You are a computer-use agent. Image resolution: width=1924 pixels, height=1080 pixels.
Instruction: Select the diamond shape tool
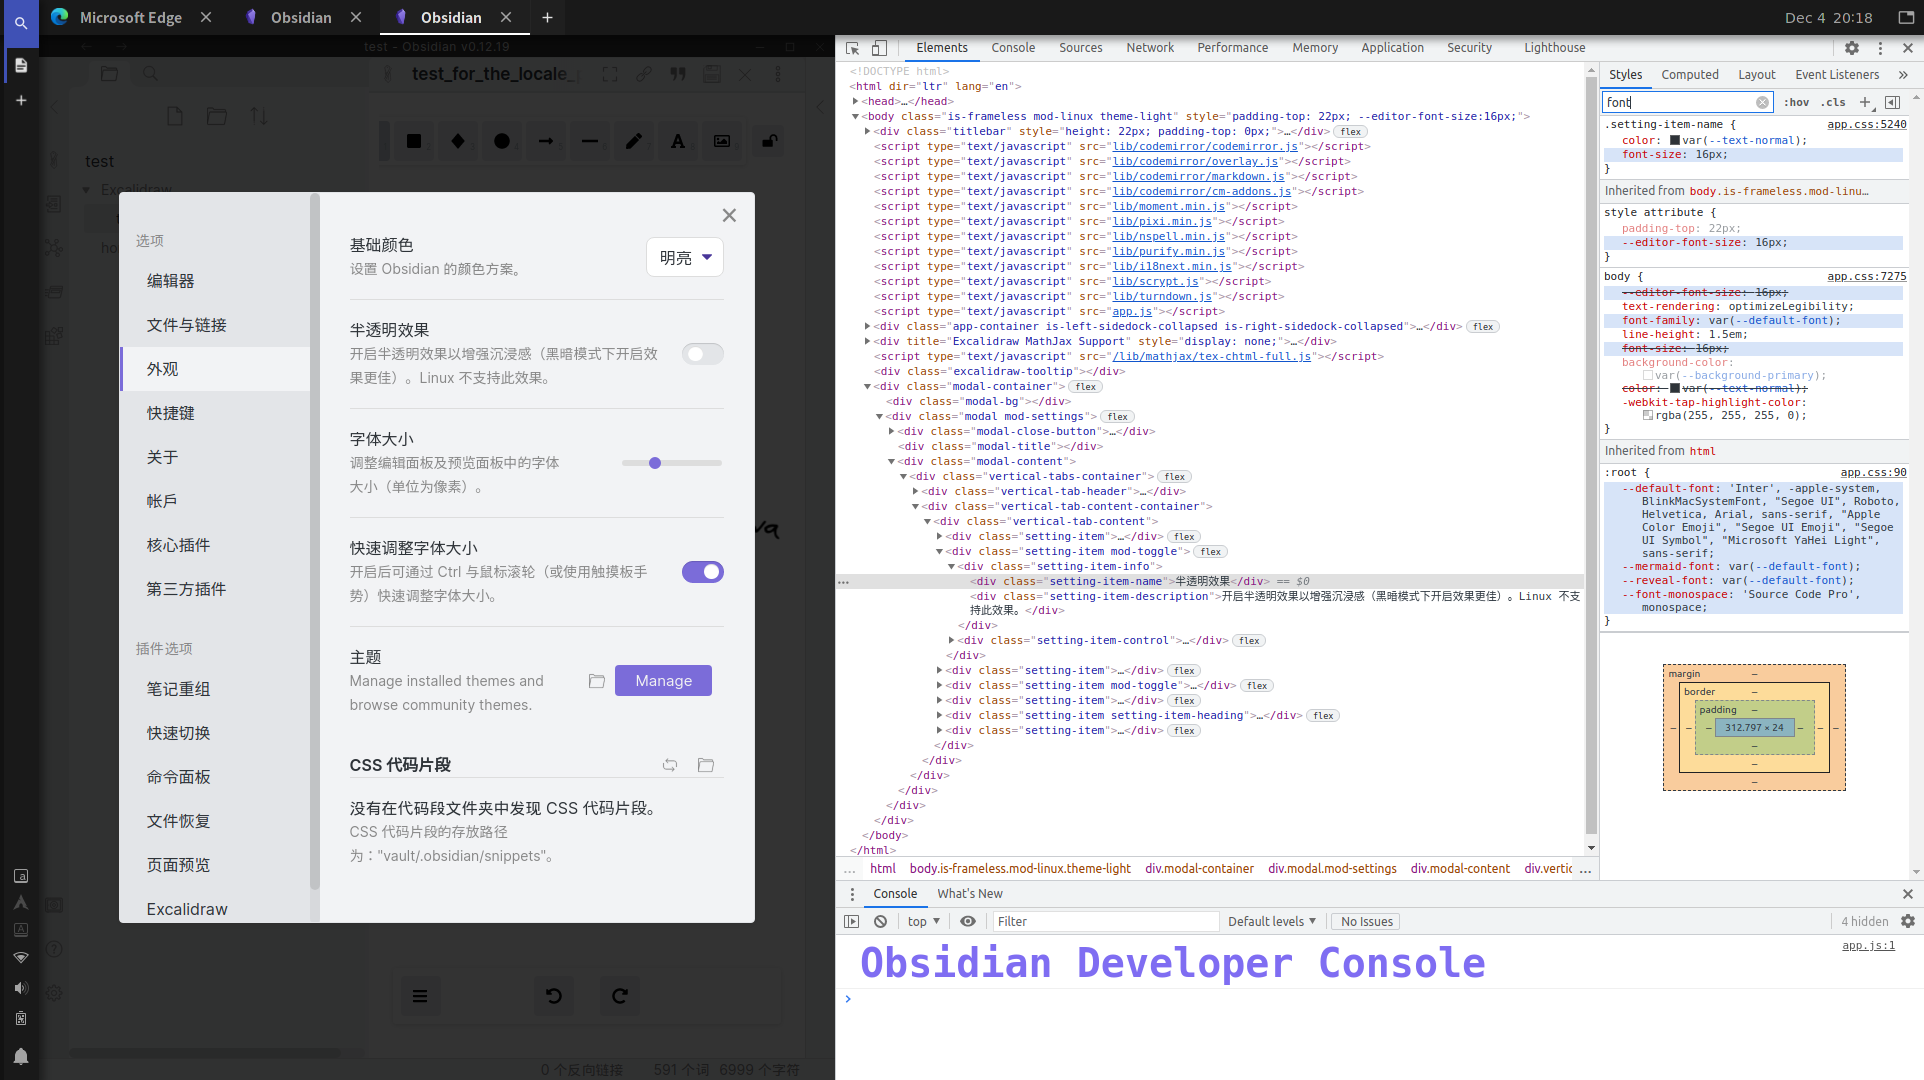[458, 140]
